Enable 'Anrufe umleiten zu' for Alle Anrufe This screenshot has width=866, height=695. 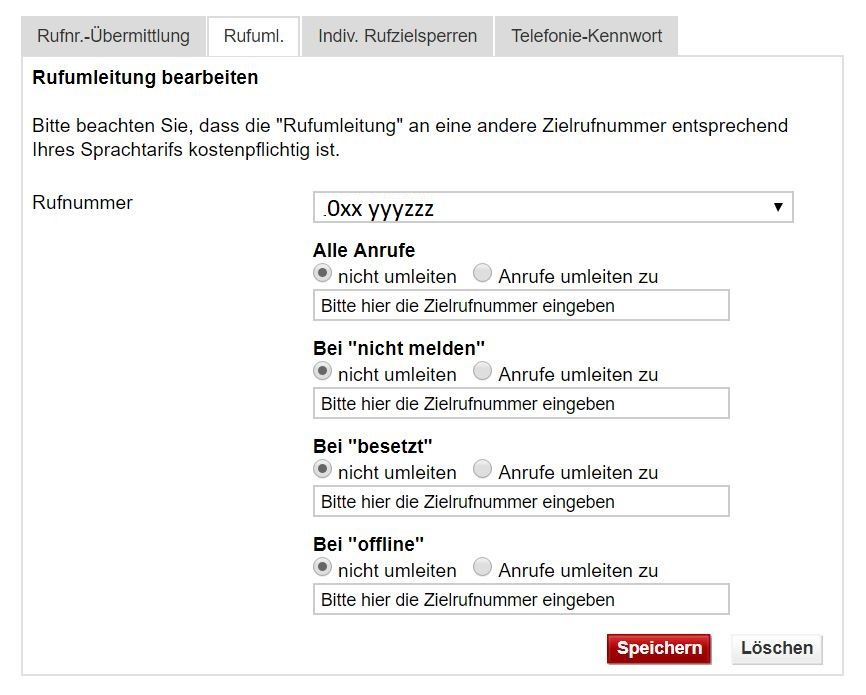482,272
